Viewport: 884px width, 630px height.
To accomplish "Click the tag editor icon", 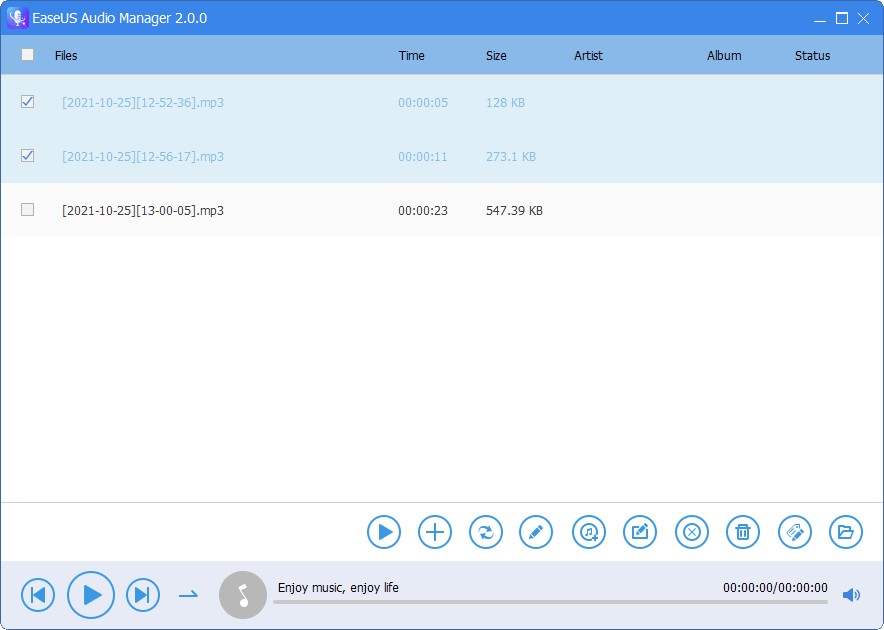I will point(795,532).
